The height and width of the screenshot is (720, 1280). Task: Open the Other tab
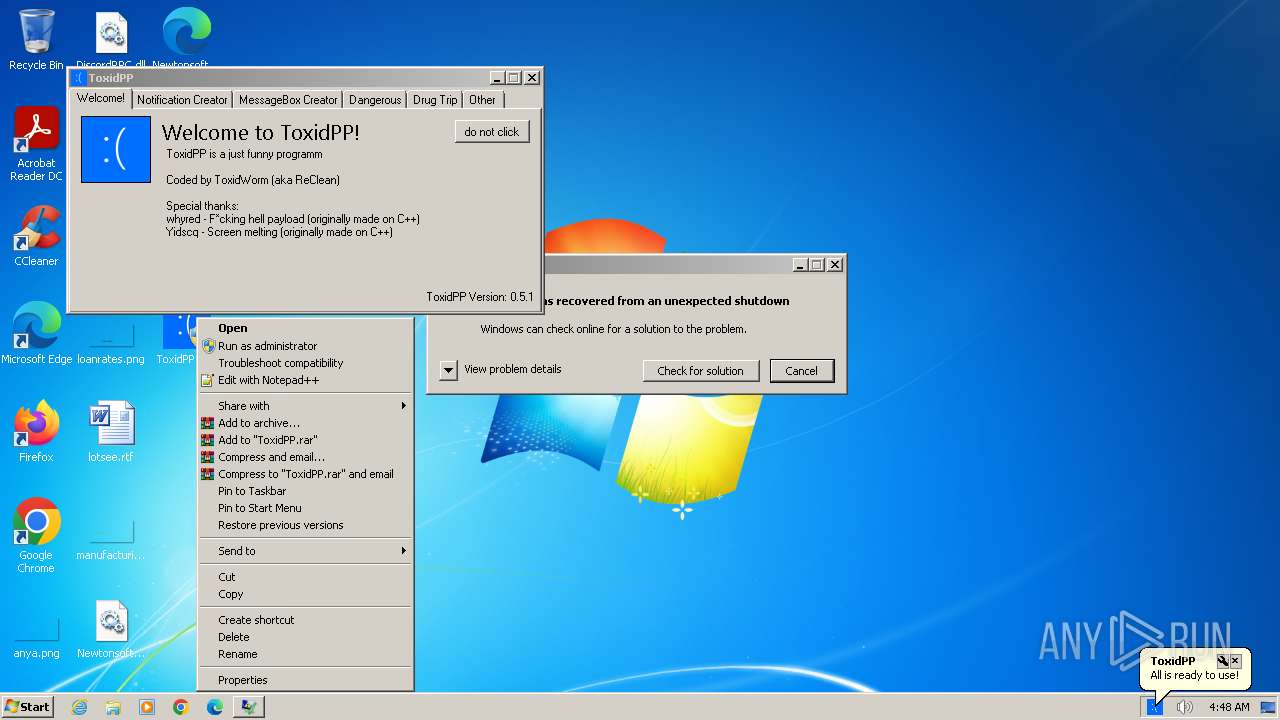pyautogui.click(x=482, y=100)
